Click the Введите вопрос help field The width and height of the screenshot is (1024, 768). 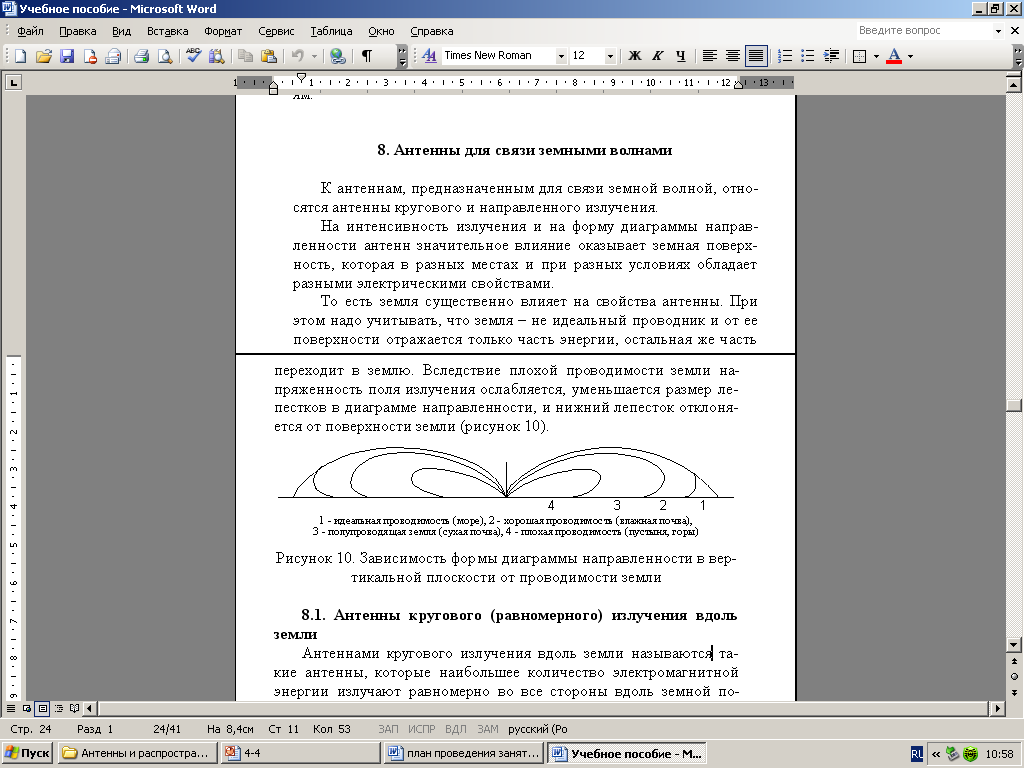(923, 30)
